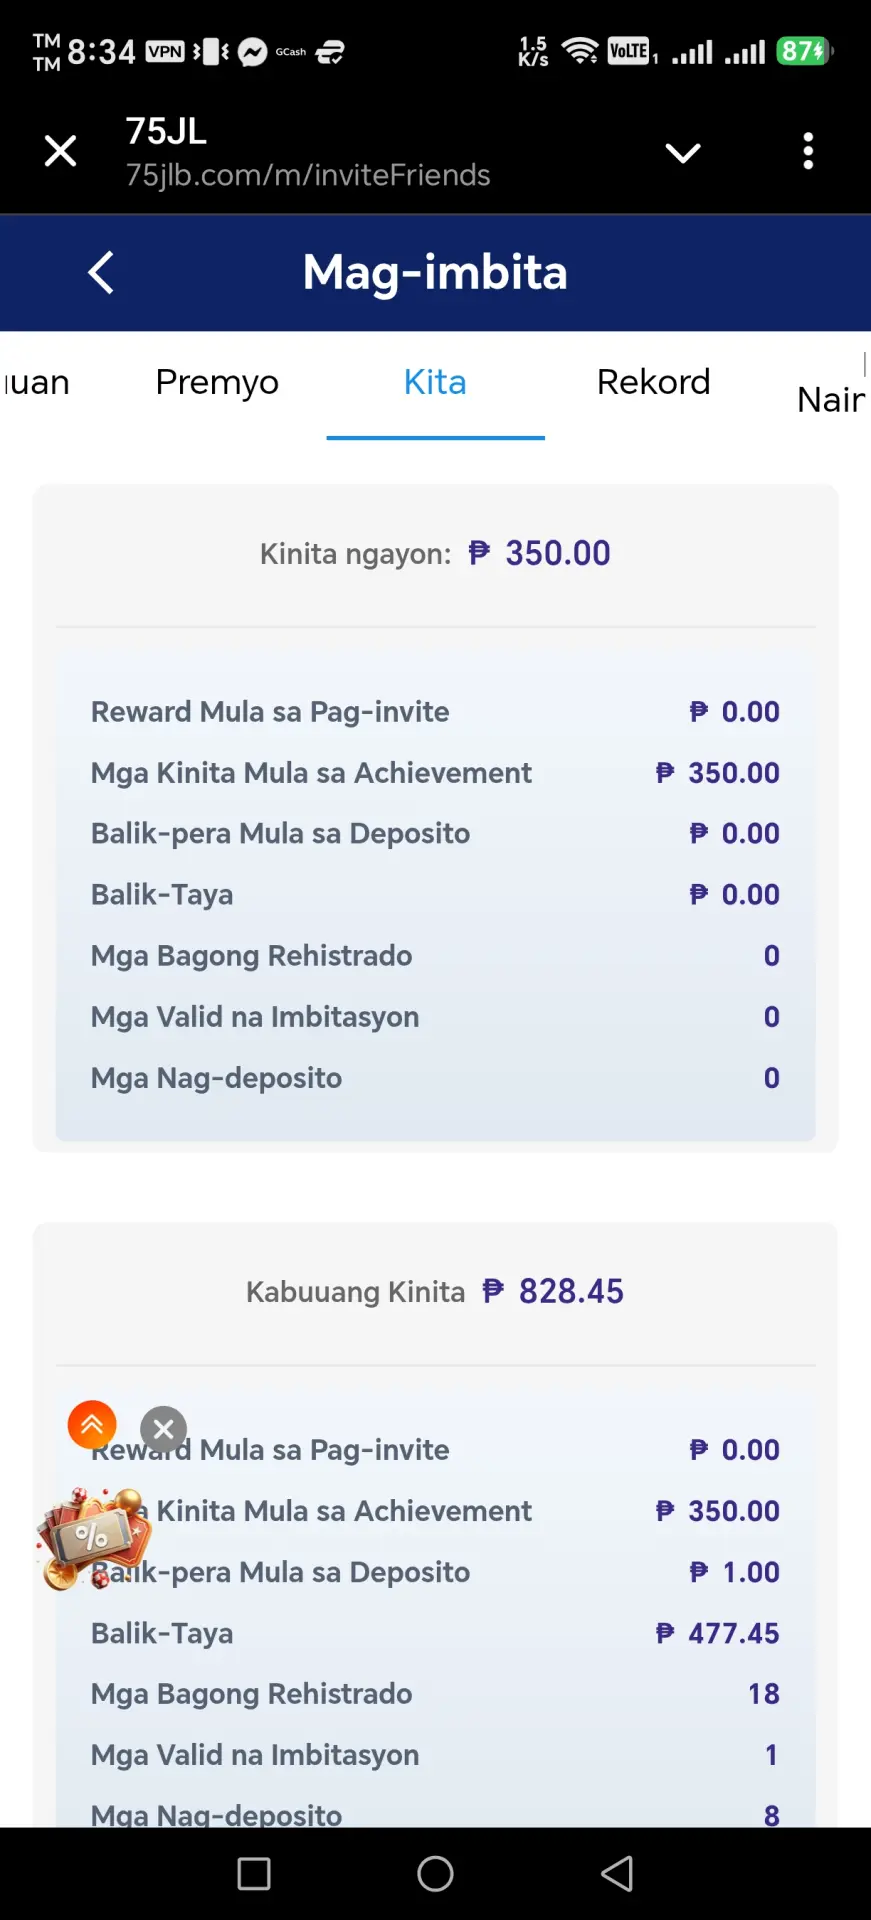Open the three-dot browser menu

pyautogui.click(x=808, y=151)
